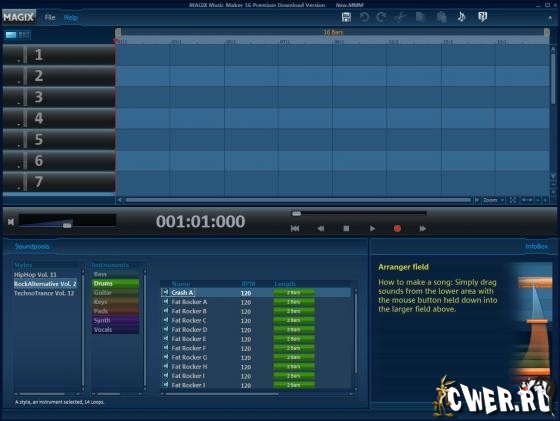Click the scissors Cut icon
Viewport: 560px width, 421px height.
[x=400, y=17]
